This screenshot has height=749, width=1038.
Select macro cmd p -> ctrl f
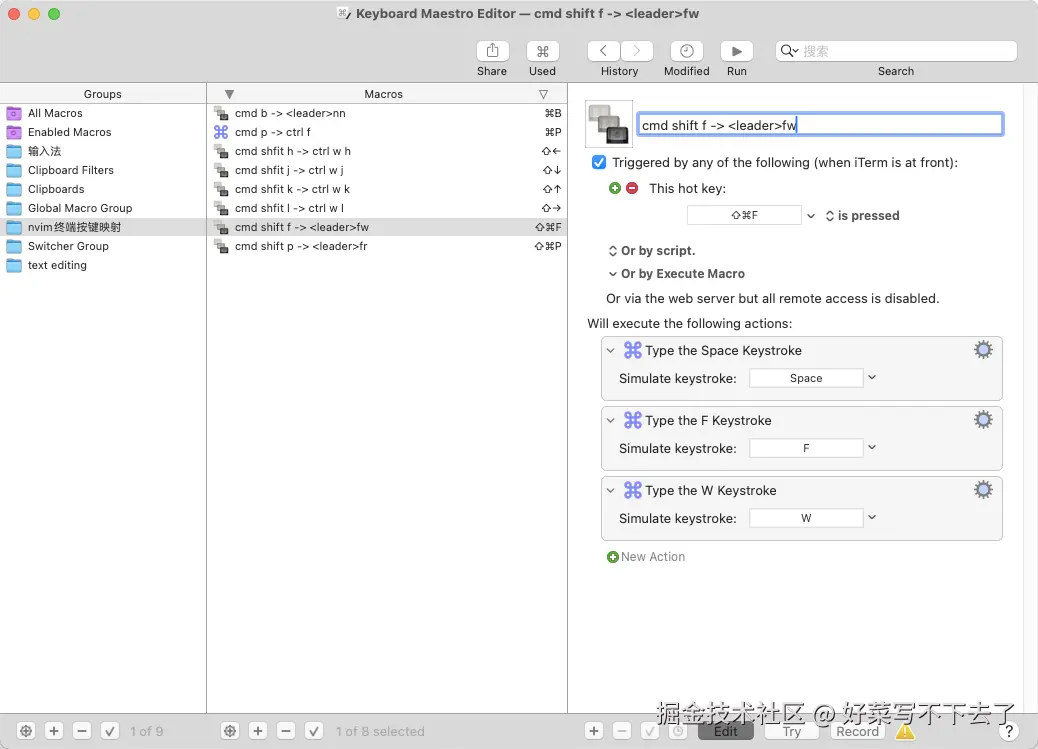[x=387, y=132]
